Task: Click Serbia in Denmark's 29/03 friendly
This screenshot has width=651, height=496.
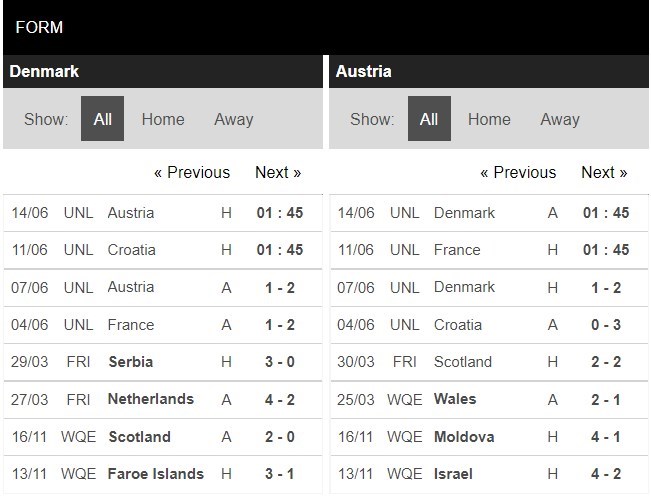Action: (x=131, y=362)
